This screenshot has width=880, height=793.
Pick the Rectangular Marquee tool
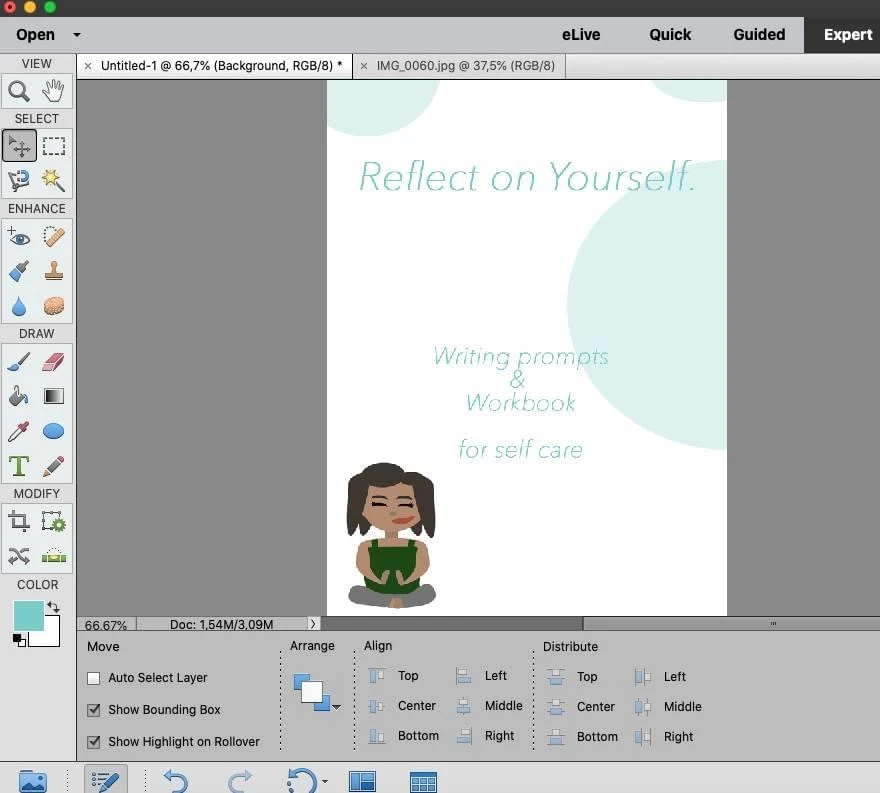[54, 146]
